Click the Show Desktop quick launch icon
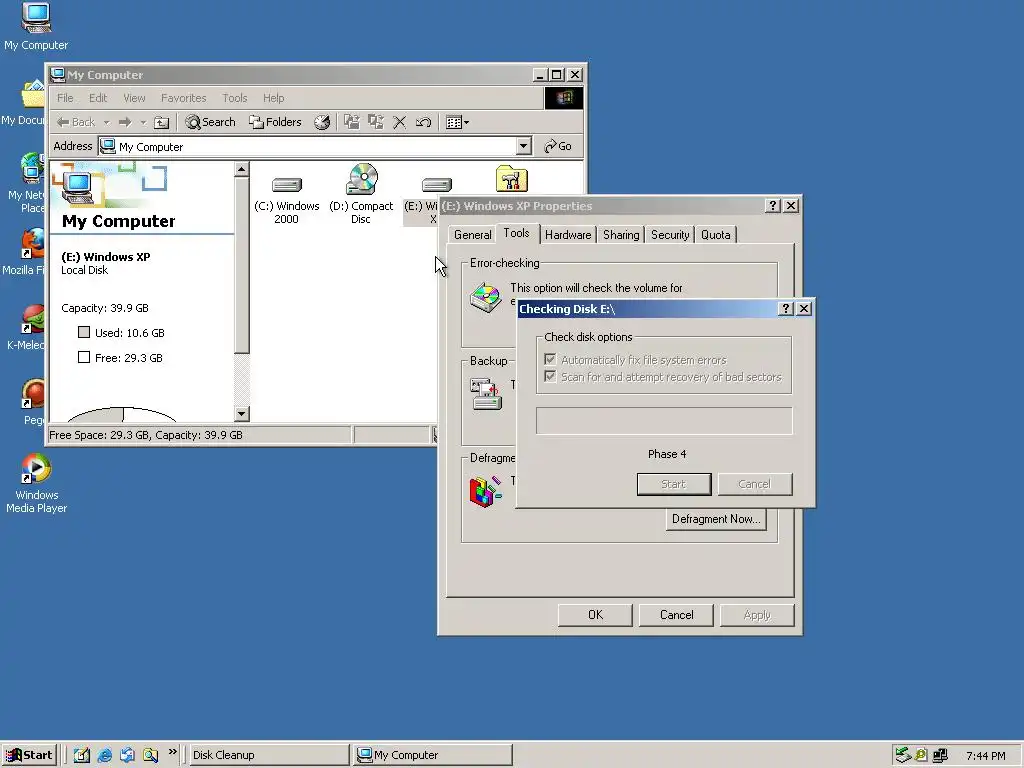The height and width of the screenshot is (768, 1024). click(81, 755)
